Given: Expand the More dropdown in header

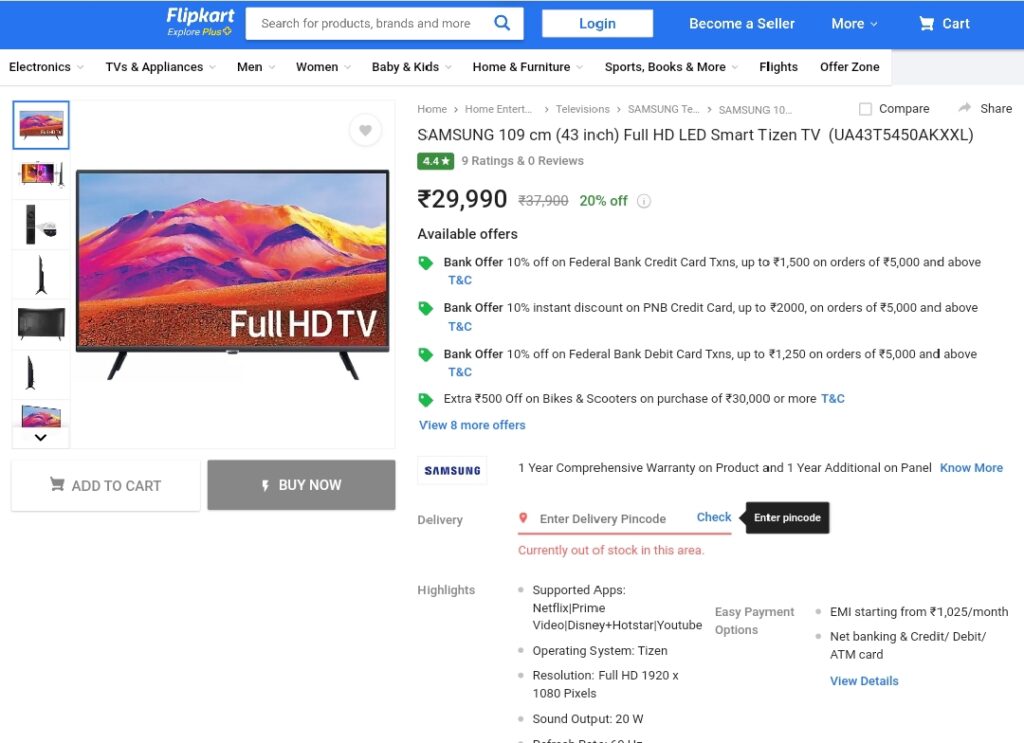Looking at the screenshot, I should 854,24.
